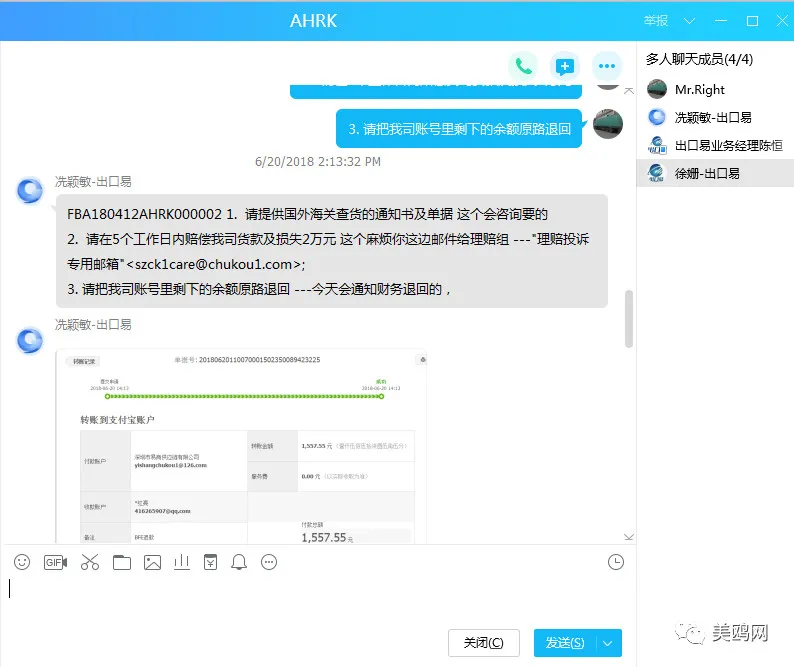Open the emoji smiley picker

coord(22,562)
